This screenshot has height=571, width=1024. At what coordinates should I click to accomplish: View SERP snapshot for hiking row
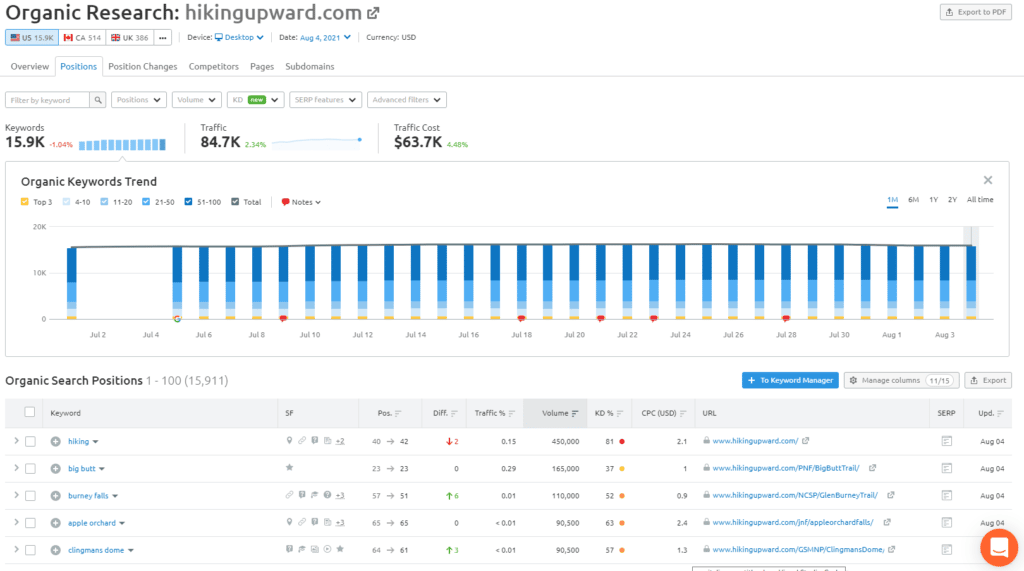pos(946,442)
